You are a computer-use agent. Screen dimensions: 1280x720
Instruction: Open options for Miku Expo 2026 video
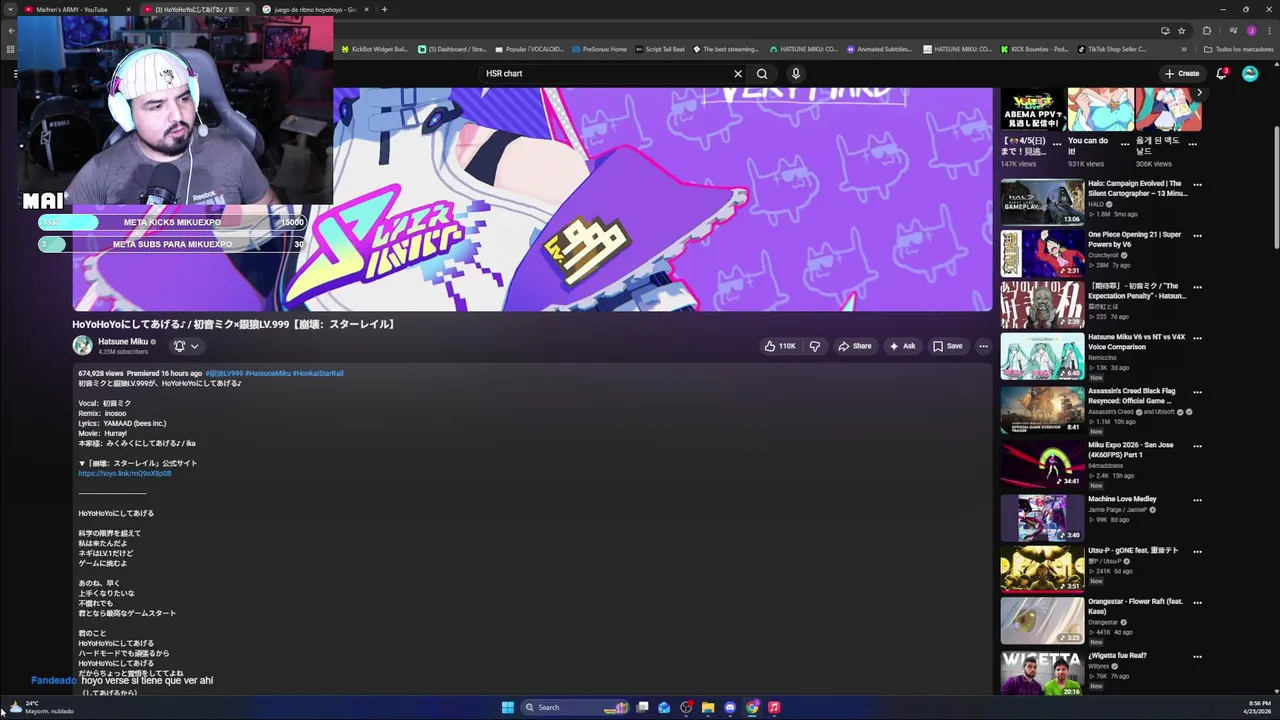click(1197, 446)
